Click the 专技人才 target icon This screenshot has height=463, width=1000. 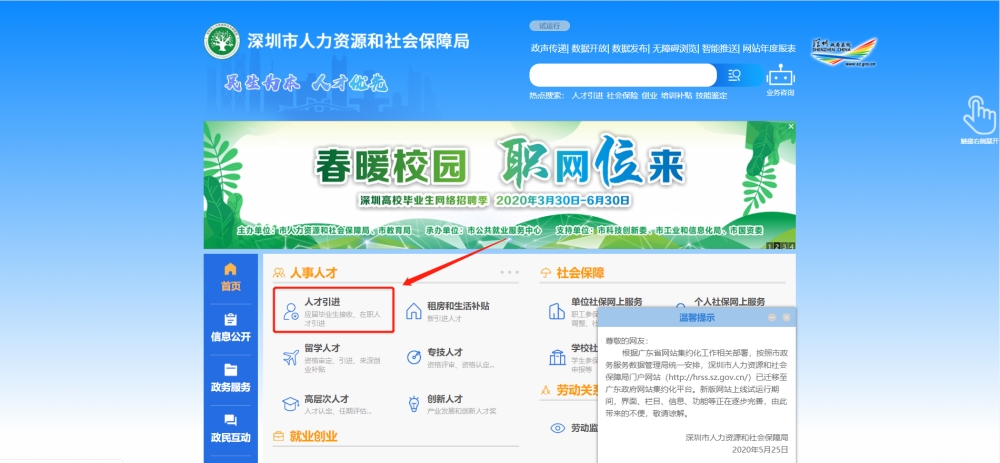pos(414,358)
